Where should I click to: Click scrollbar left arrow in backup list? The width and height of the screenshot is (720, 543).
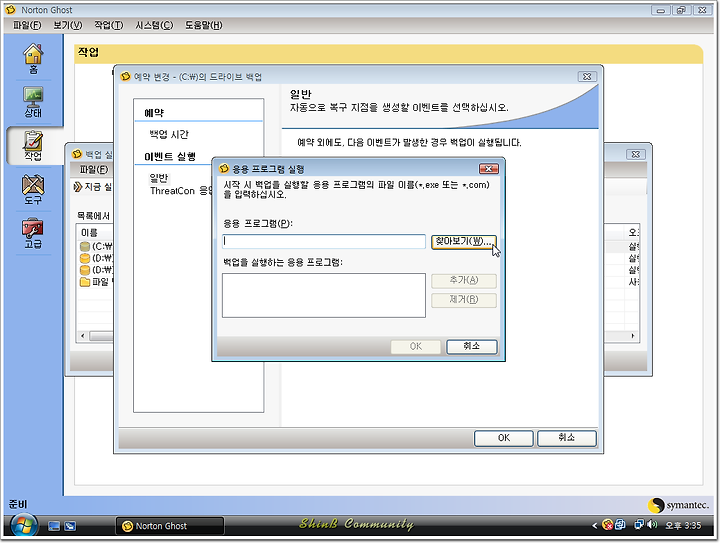[83, 336]
